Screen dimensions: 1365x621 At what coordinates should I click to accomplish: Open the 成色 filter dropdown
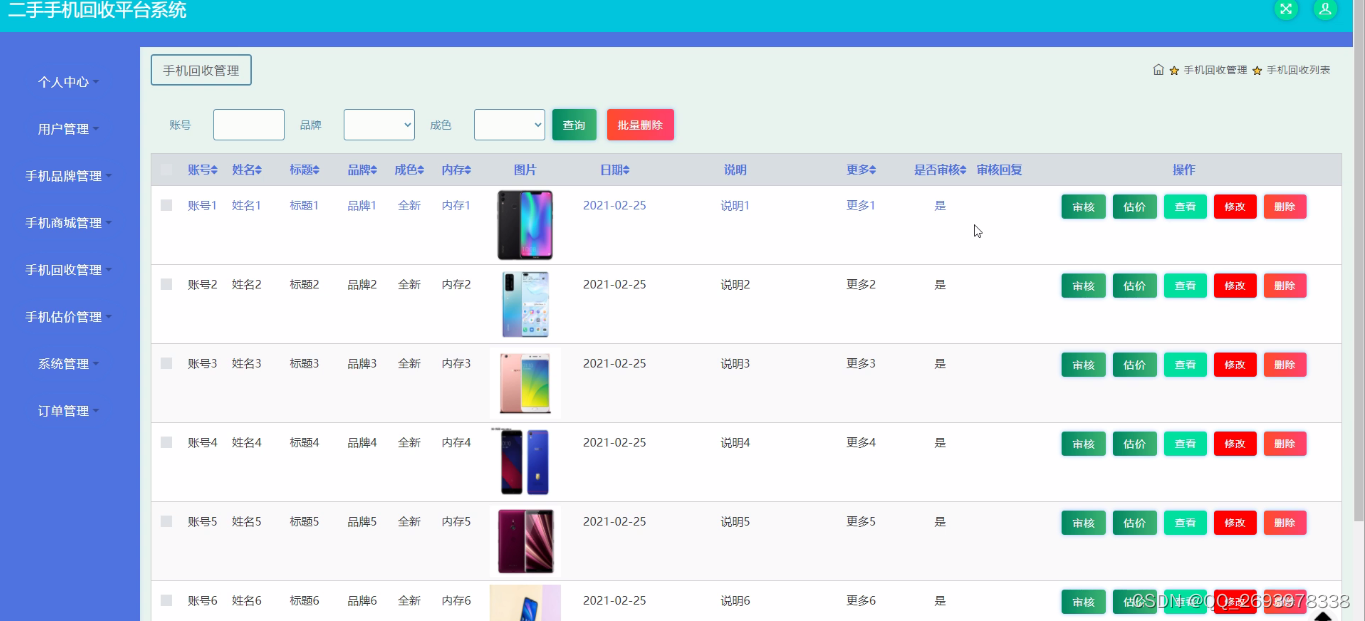(509, 125)
